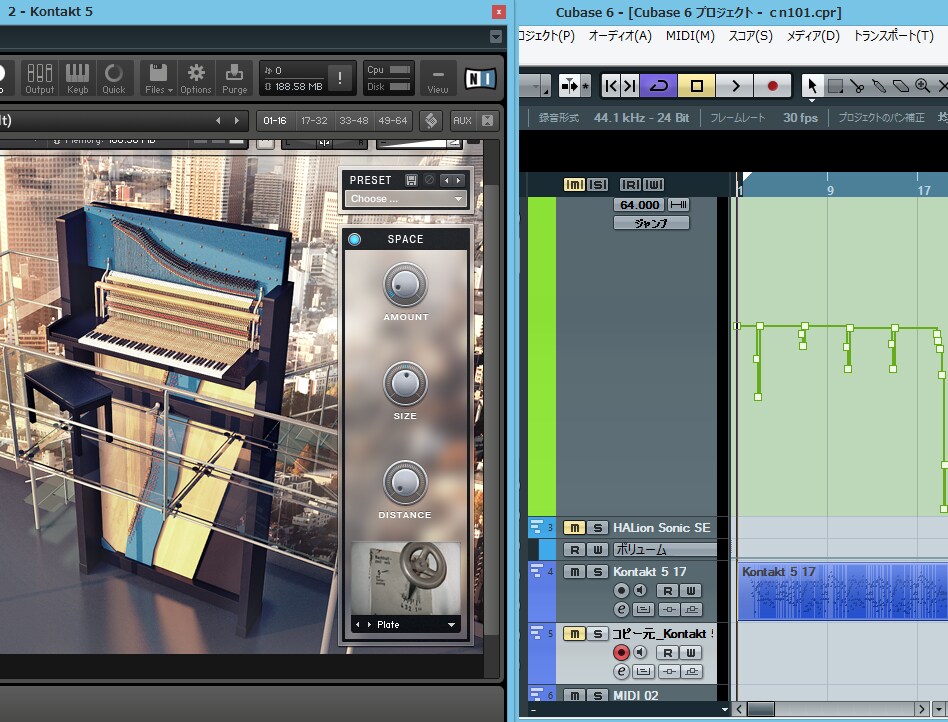Toggle the SPACE effect power LED
This screenshot has width=948, height=722.
pos(354,239)
